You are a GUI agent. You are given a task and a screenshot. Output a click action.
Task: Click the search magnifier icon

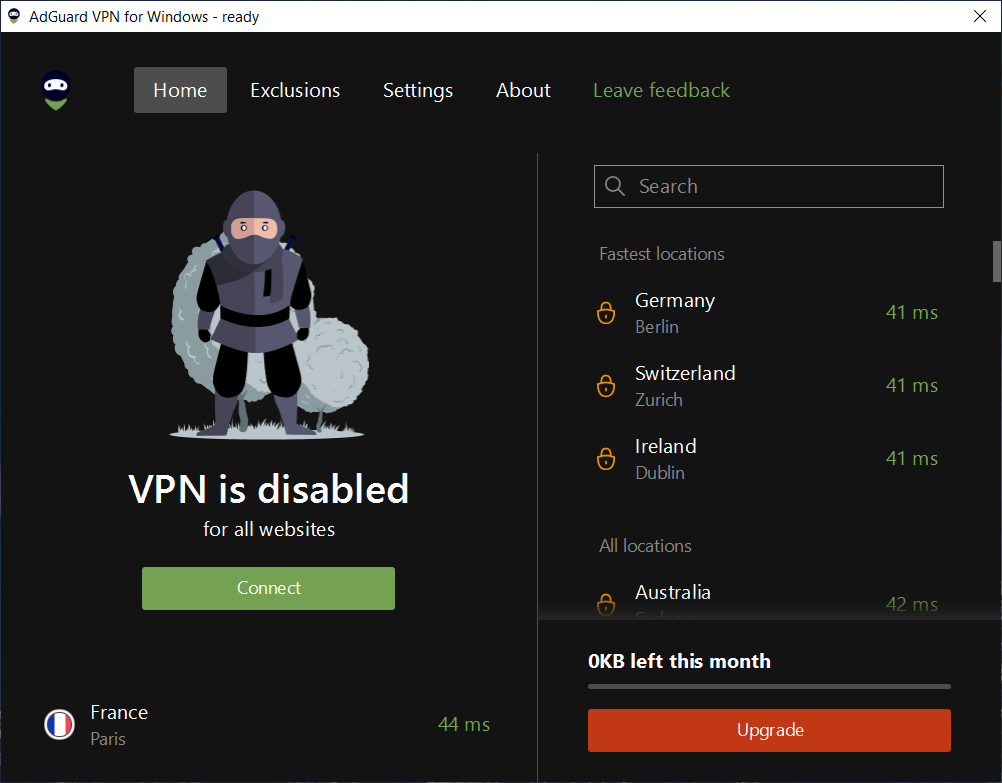tap(615, 187)
